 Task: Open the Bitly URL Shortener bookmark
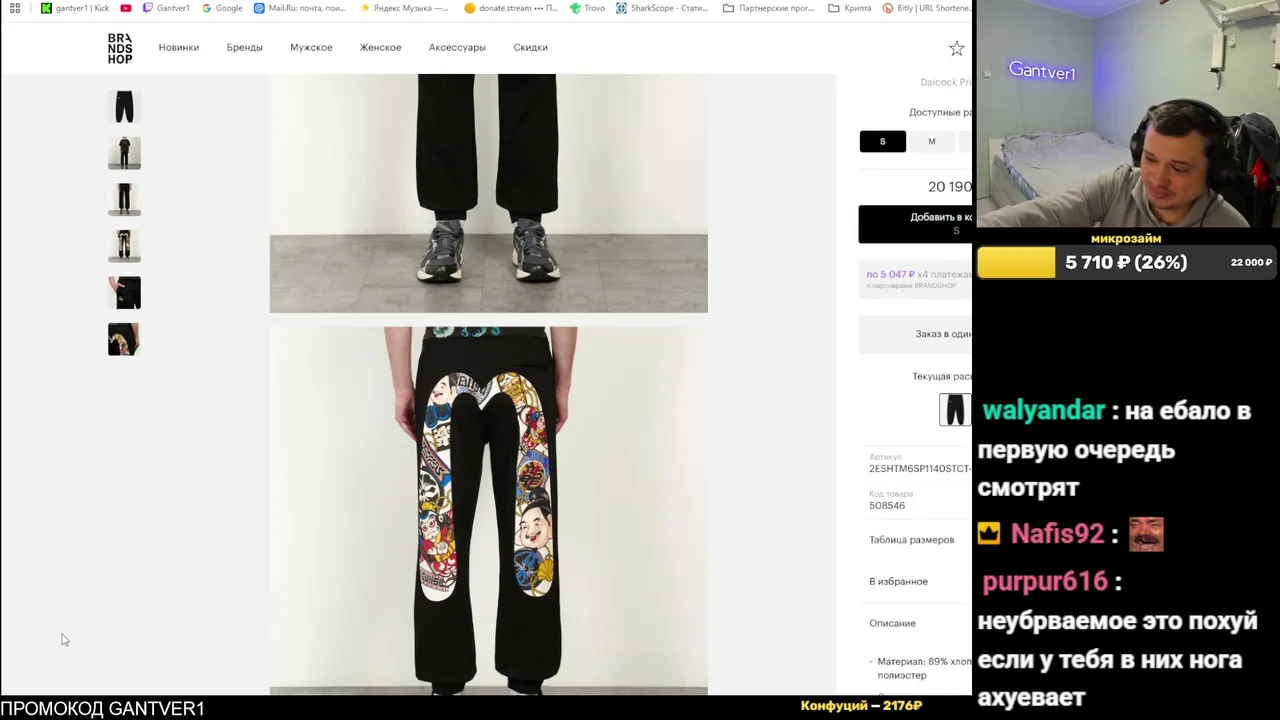click(x=926, y=8)
